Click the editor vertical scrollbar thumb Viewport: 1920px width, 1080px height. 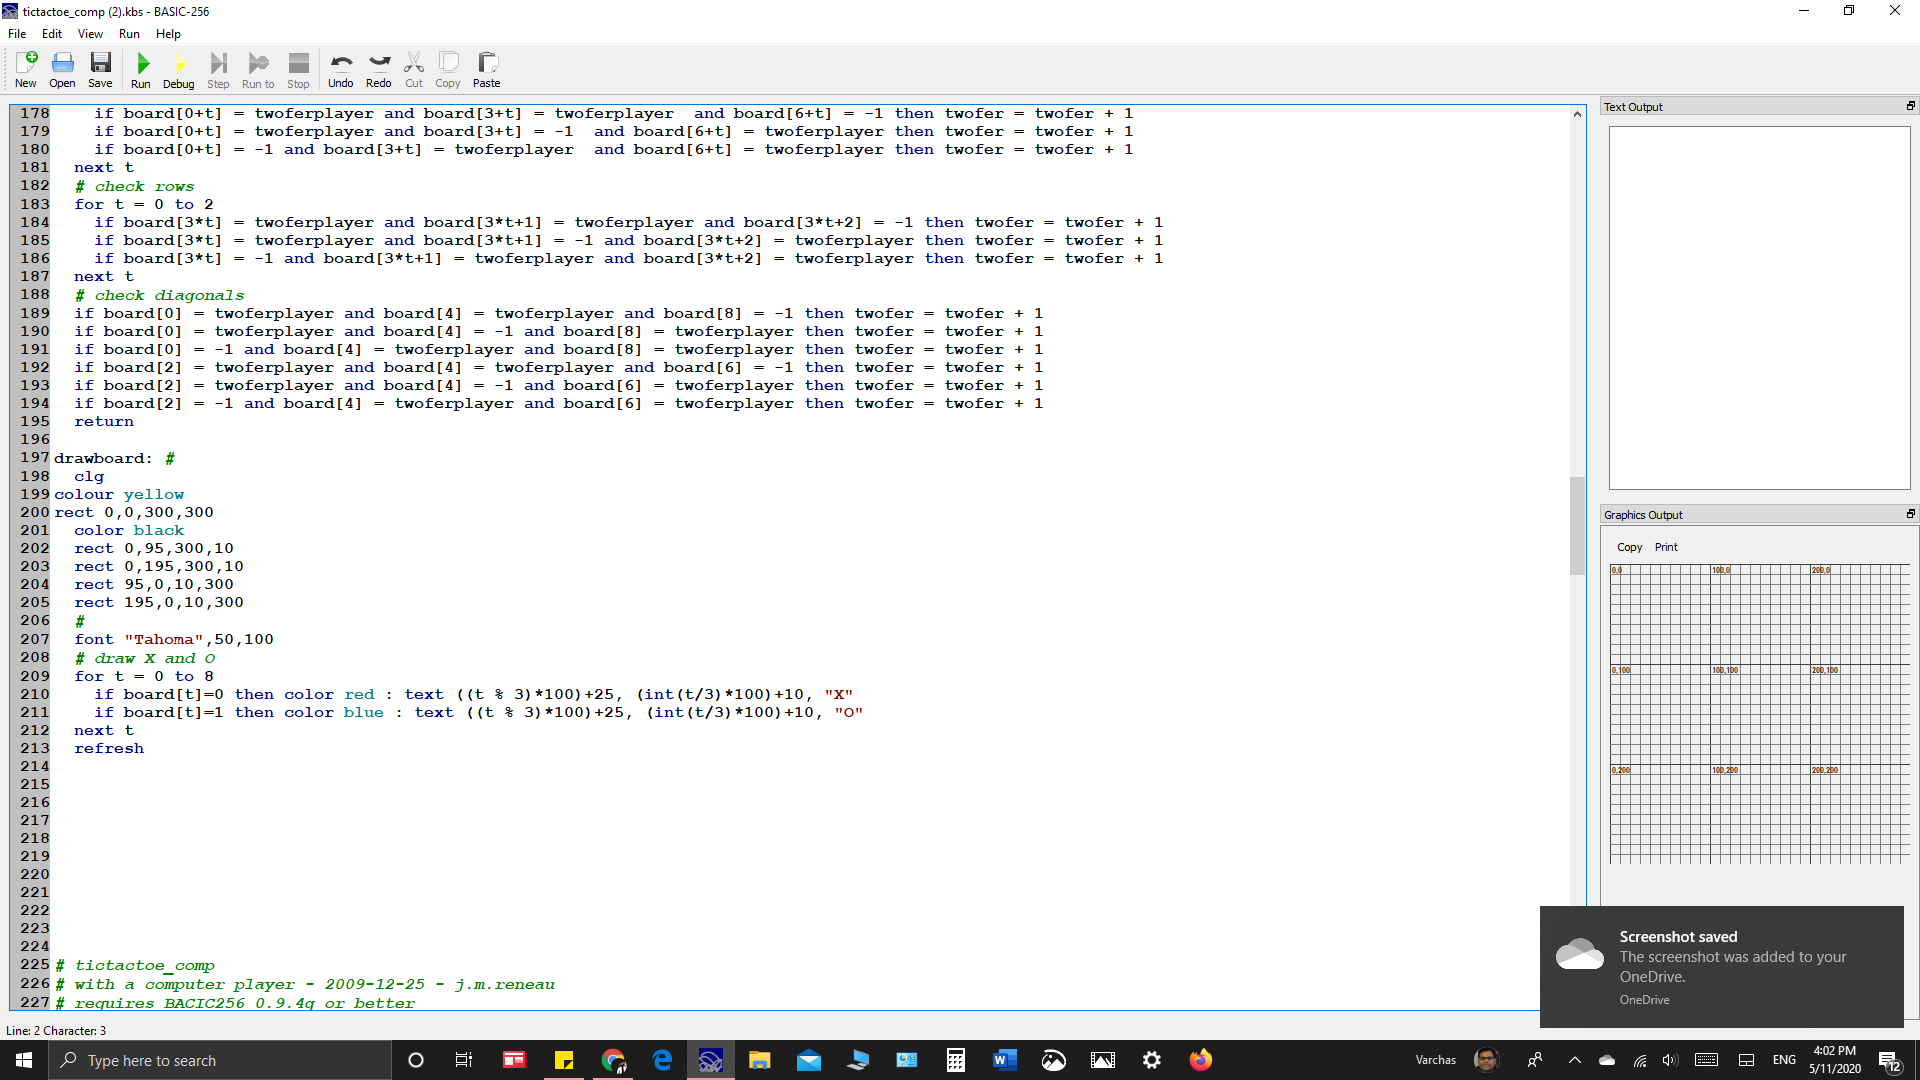tap(1577, 525)
